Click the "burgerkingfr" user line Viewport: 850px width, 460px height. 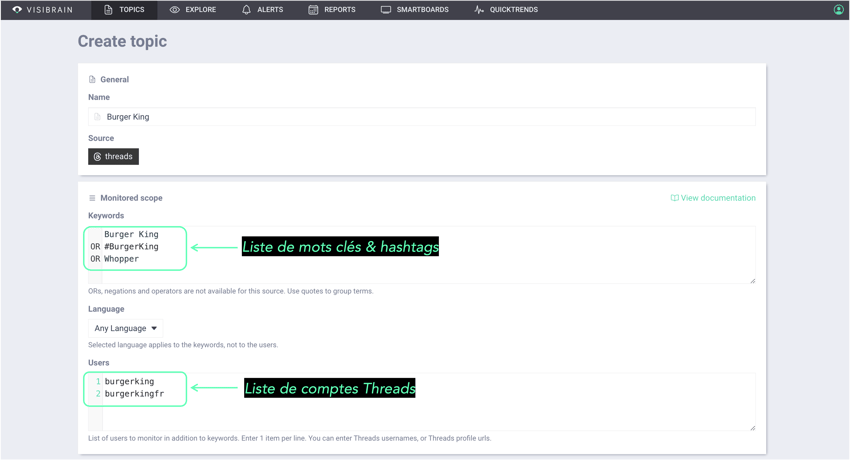[x=134, y=394]
